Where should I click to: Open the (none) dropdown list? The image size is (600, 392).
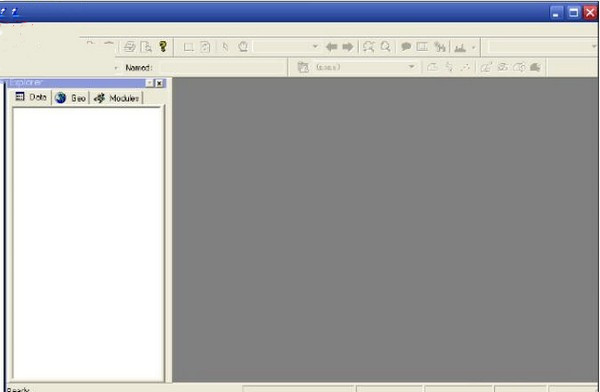(x=411, y=67)
